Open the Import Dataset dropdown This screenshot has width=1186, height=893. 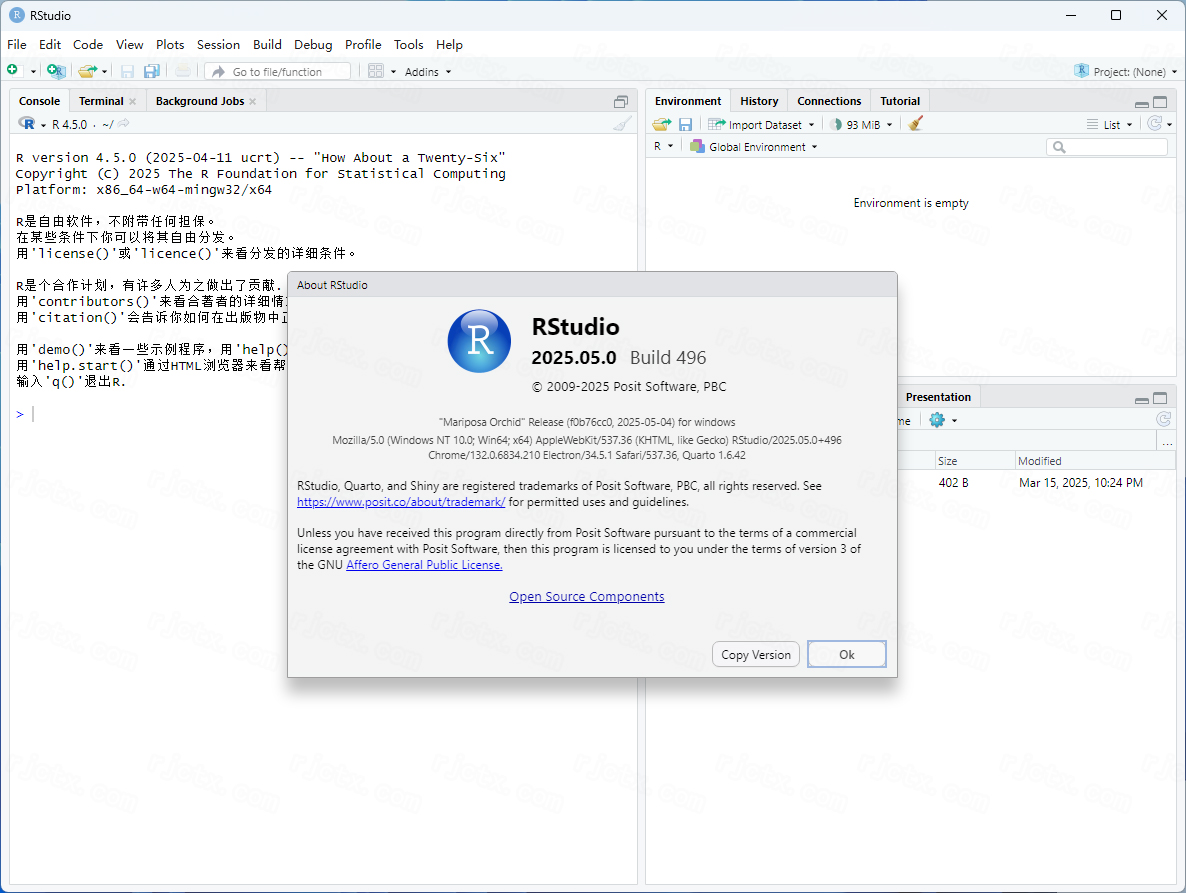click(761, 125)
